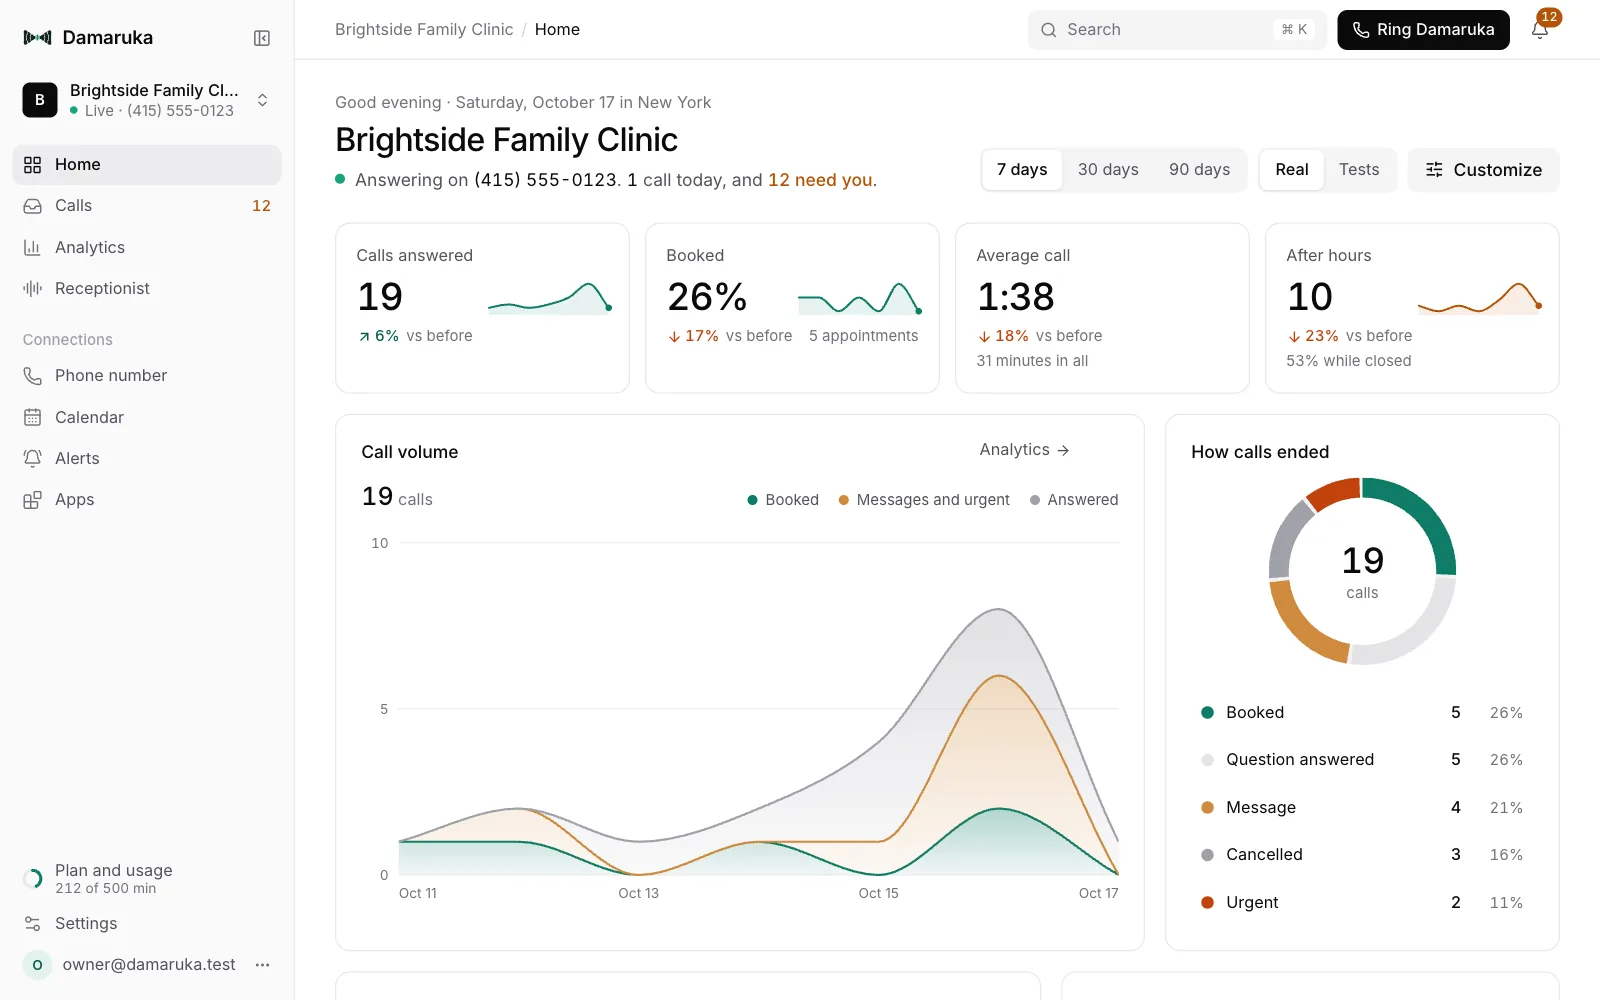Click the '12 need you' link

[820, 180]
